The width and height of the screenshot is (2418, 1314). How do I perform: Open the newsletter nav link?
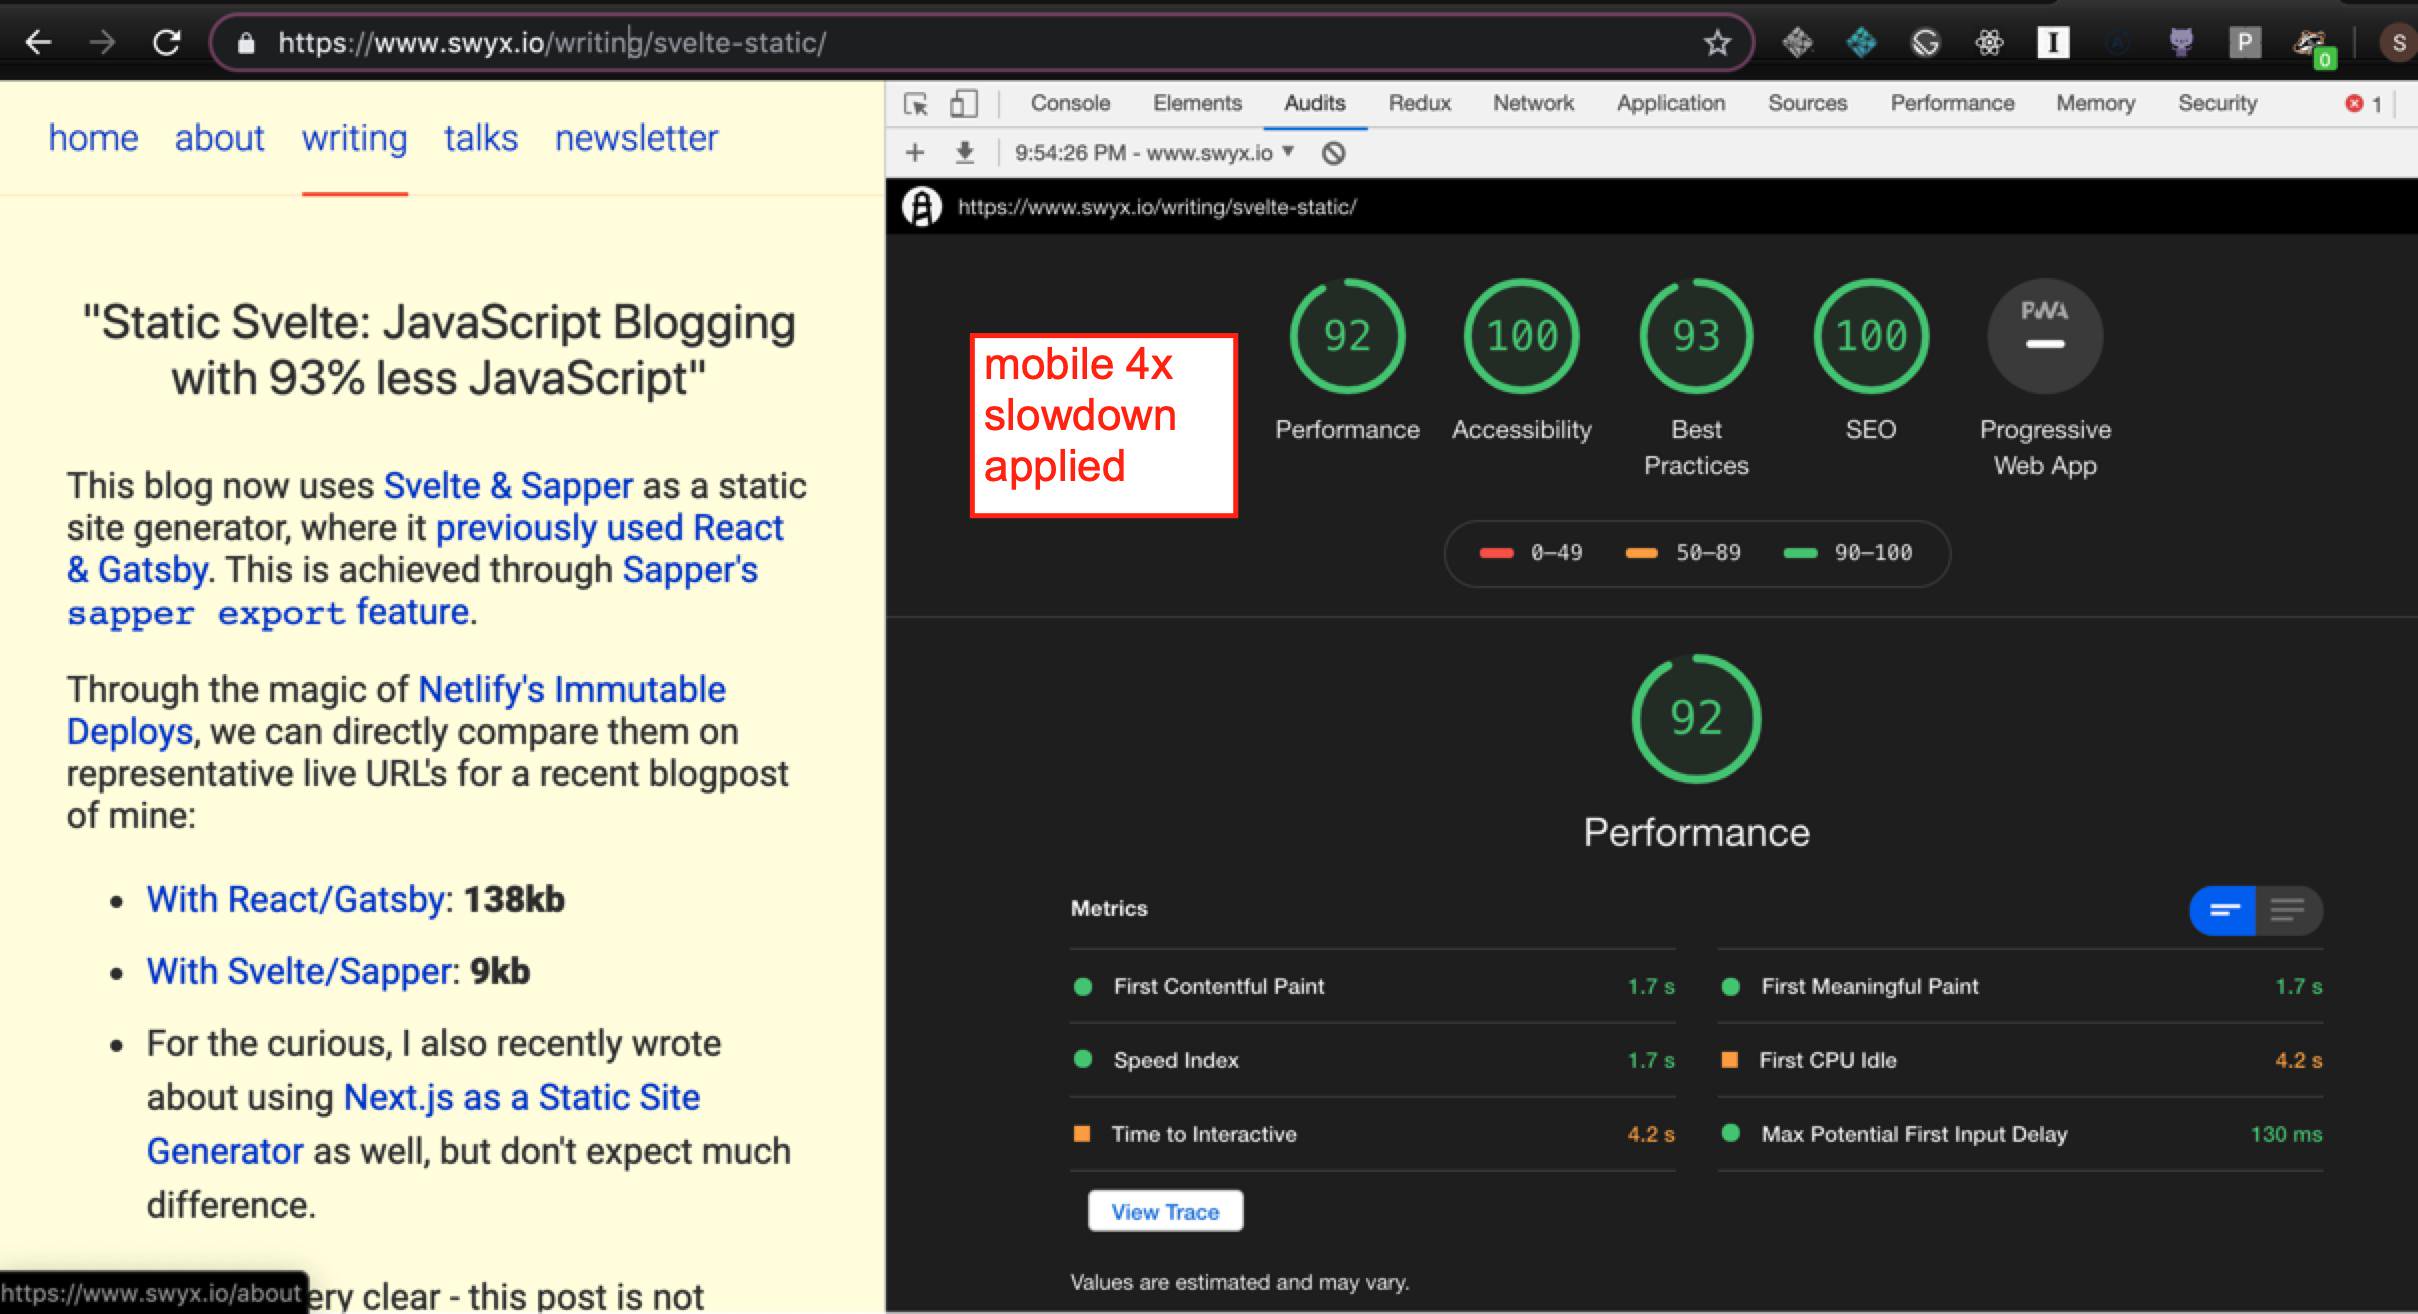636,138
